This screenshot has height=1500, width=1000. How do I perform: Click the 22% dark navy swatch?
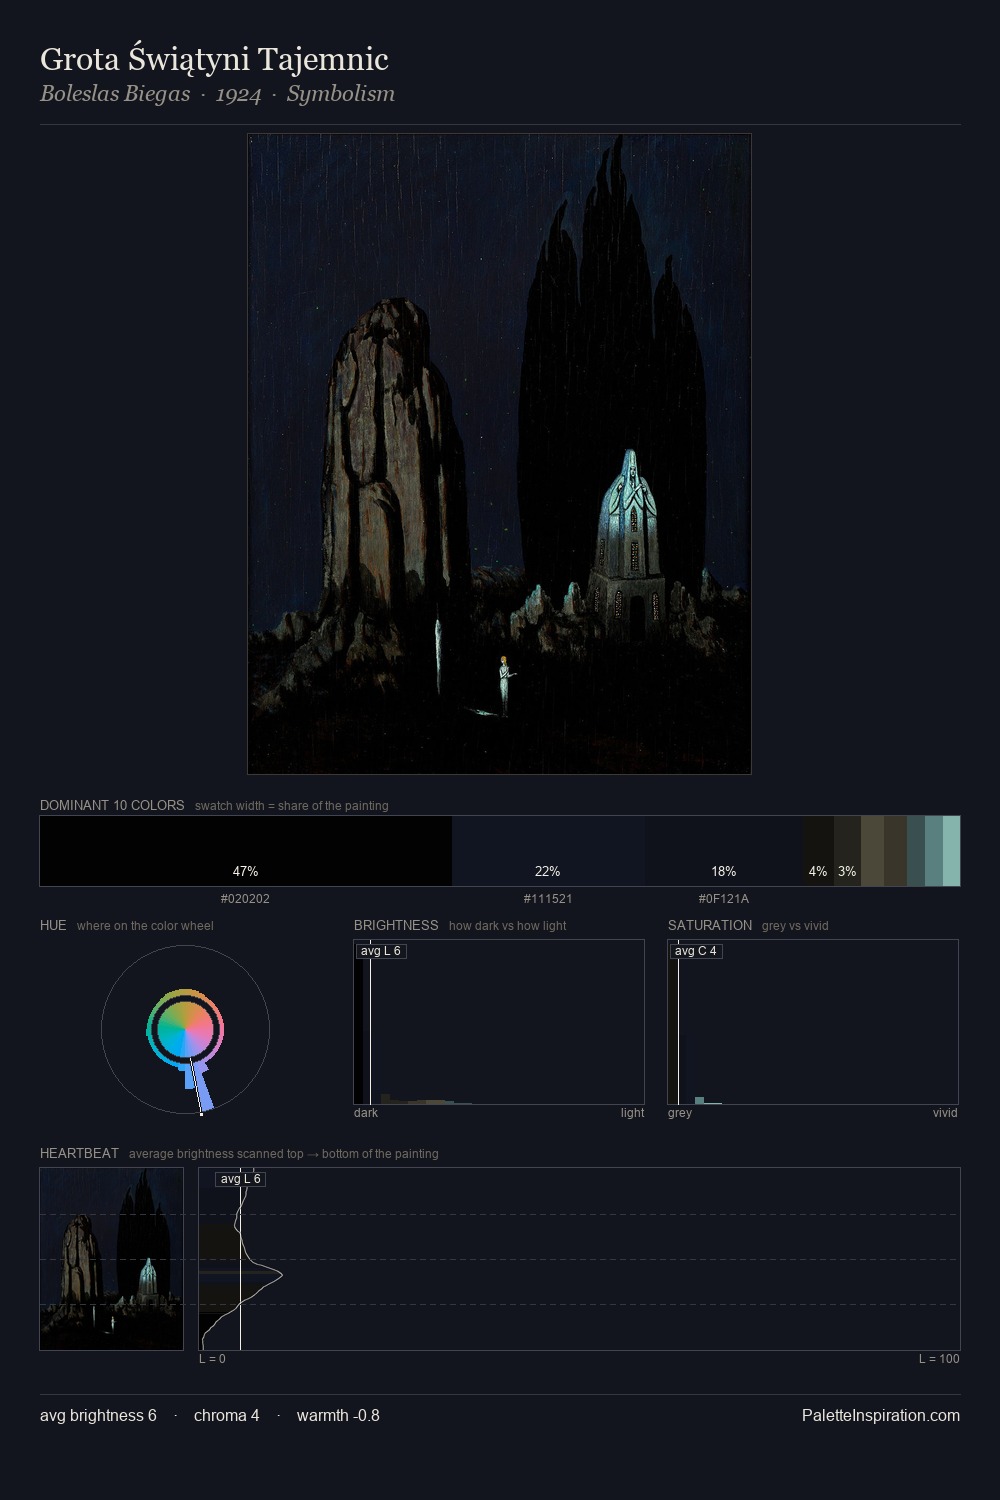click(548, 851)
